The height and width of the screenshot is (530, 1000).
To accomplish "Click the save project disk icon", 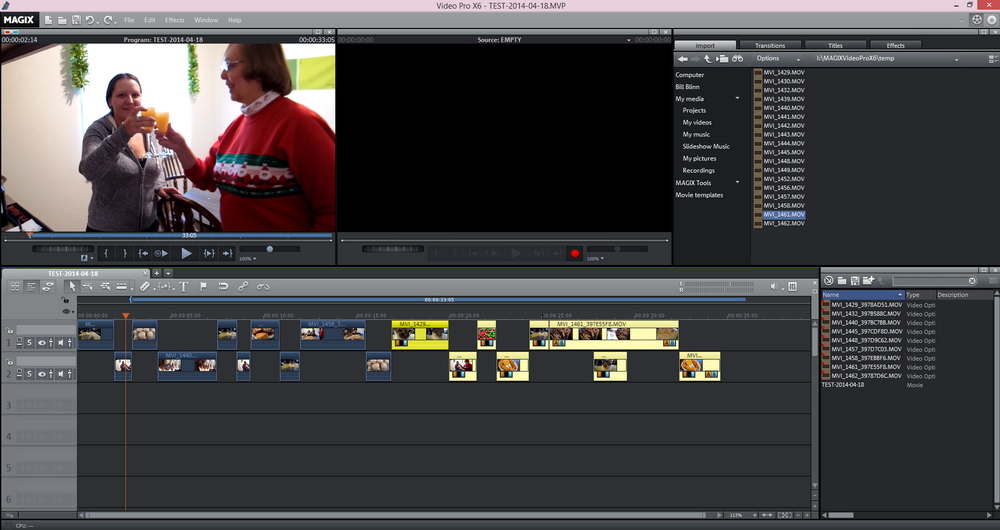I will point(76,20).
